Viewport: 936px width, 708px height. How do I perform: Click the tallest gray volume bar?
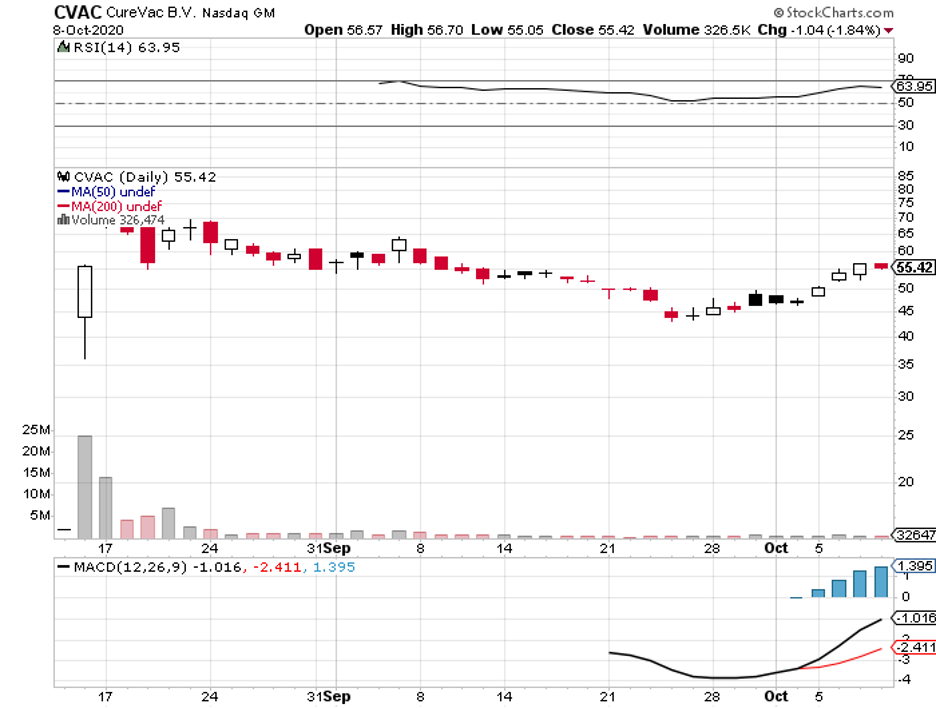click(85, 487)
